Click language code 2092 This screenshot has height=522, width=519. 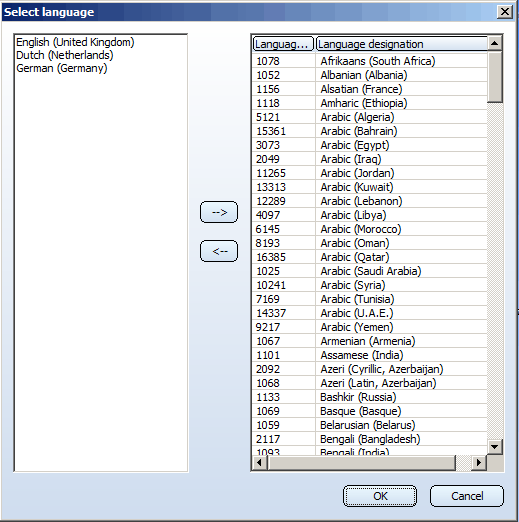tap(268, 369)
